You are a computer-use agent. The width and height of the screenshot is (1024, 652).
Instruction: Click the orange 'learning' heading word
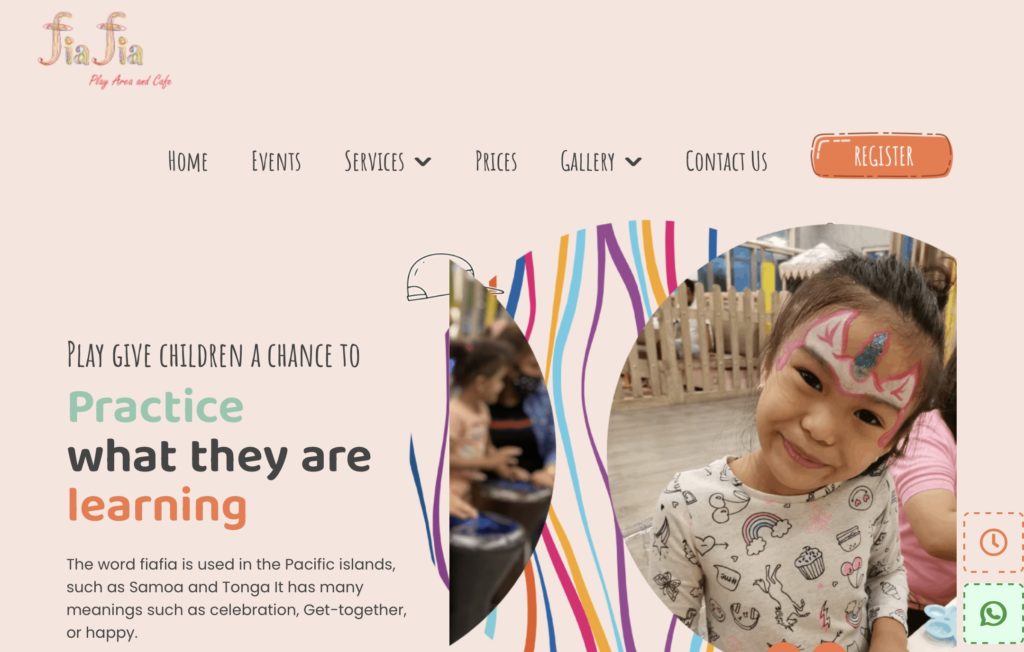point(157,506)
